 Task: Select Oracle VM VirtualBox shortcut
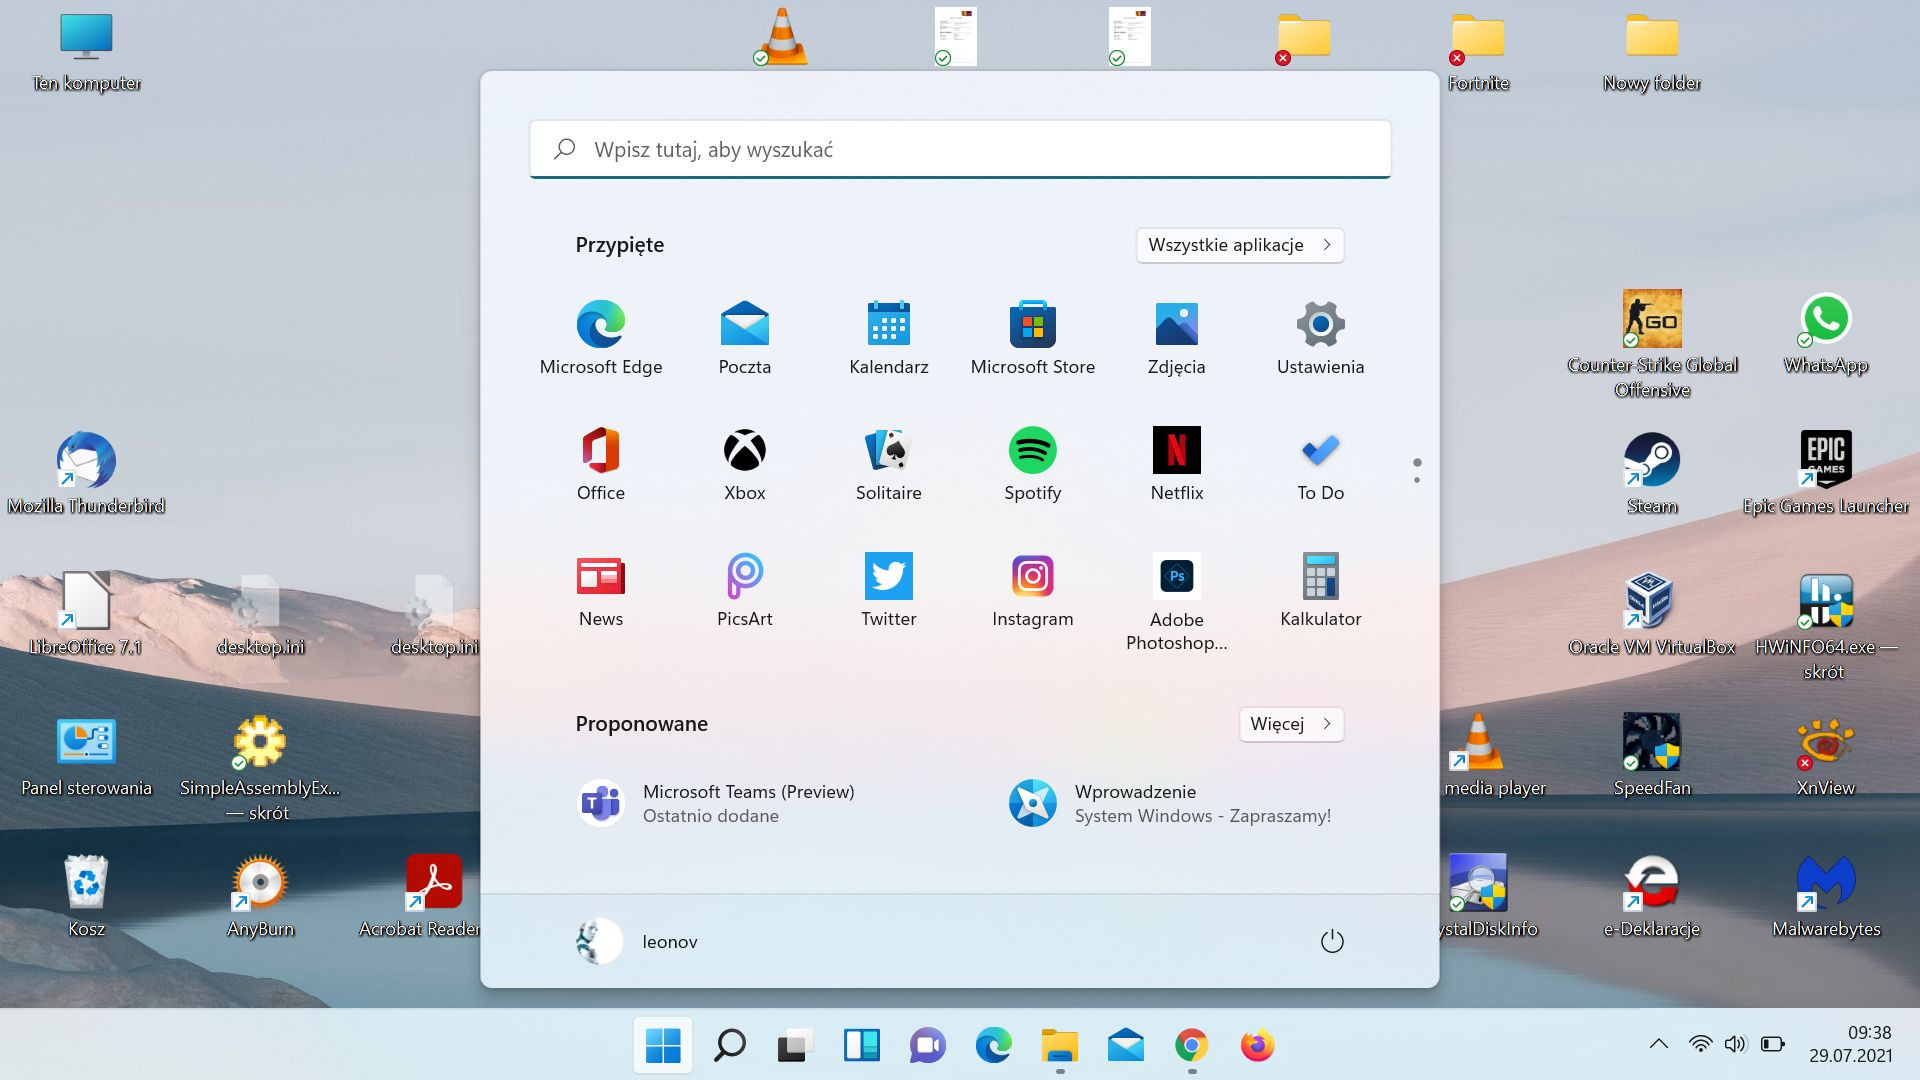click(1652, 614)
